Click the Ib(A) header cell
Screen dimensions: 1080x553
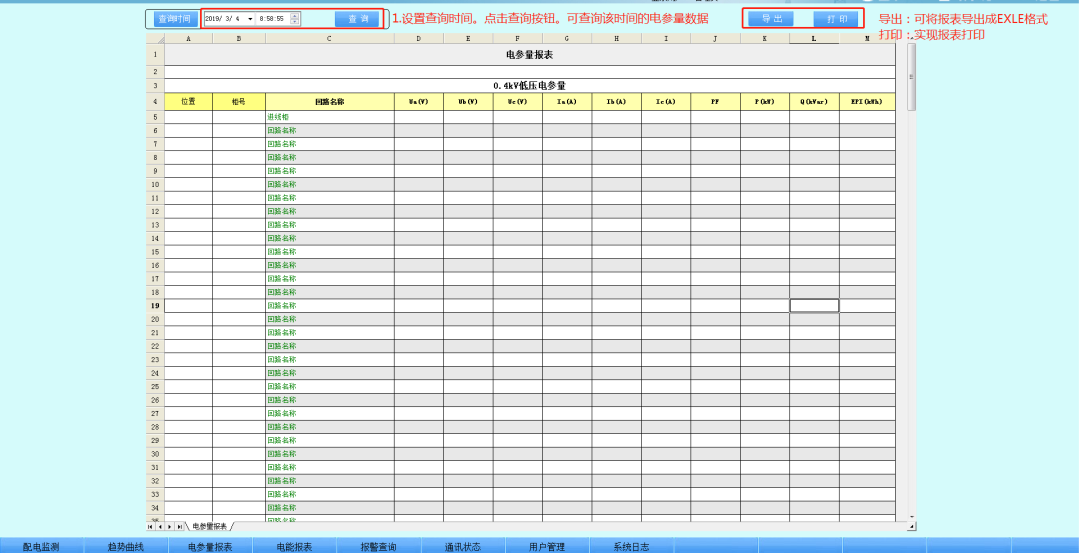(616, 102)
